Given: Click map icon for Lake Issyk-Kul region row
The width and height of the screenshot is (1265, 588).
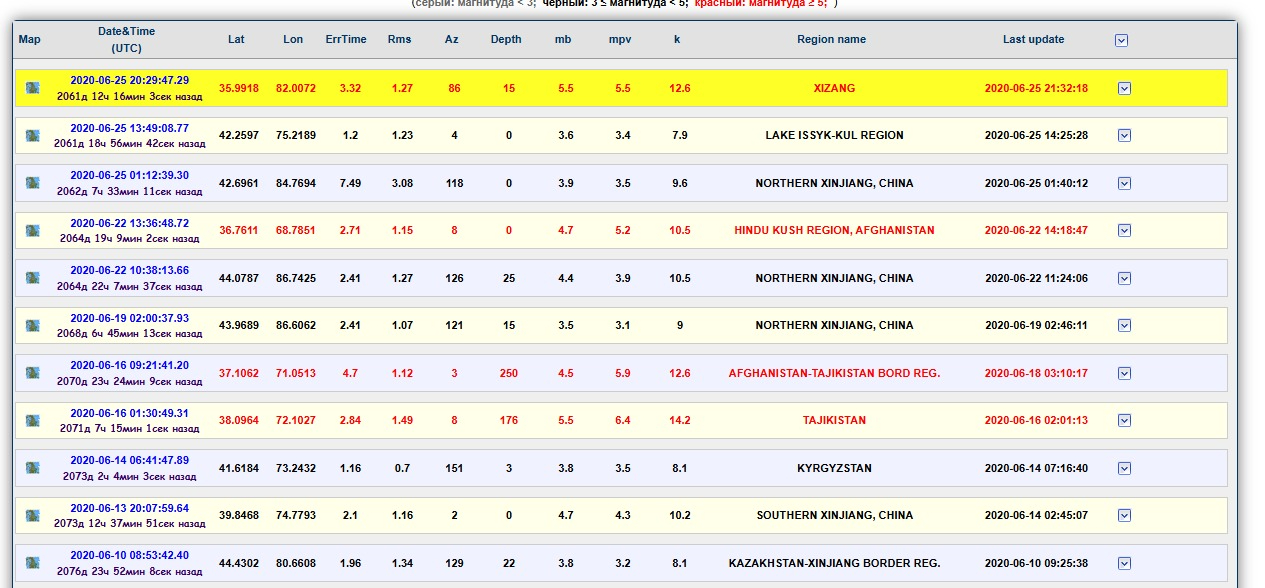Looking at the screenshot, I should point(33,135).
